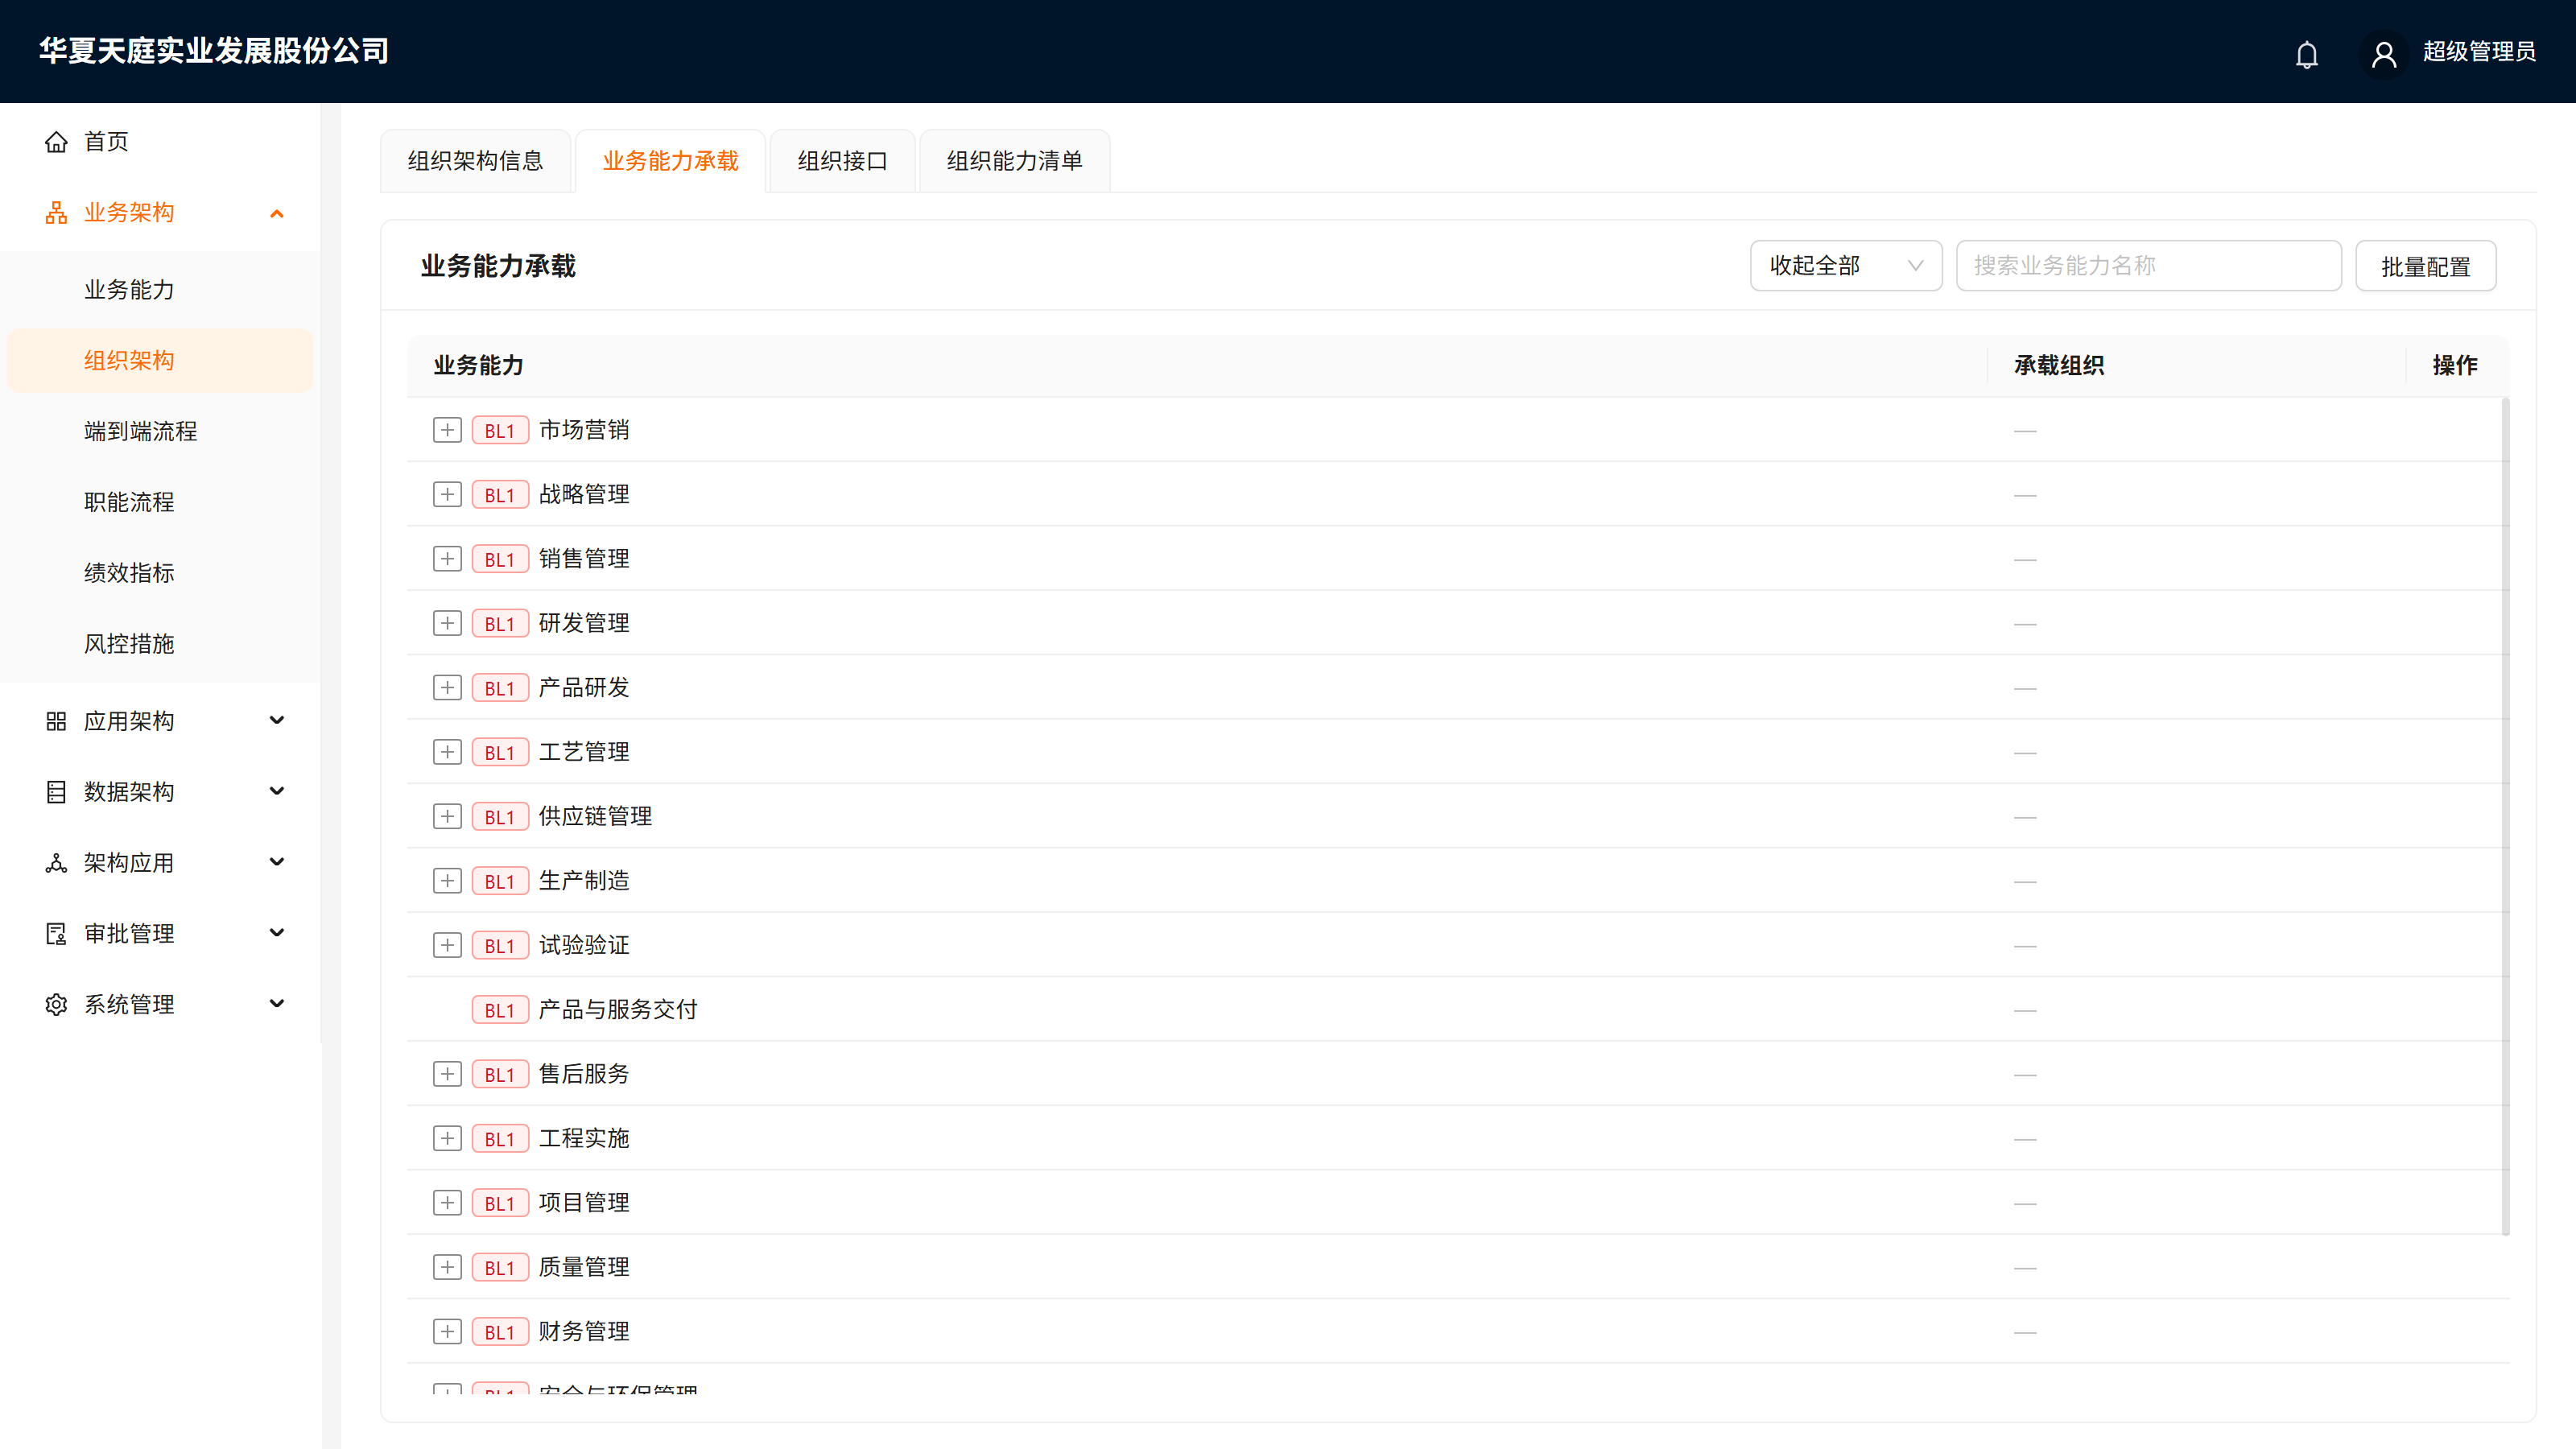Click the 批量配置 button
The height and width of the screenshot is (1449, 2576).
point(2425,266)
